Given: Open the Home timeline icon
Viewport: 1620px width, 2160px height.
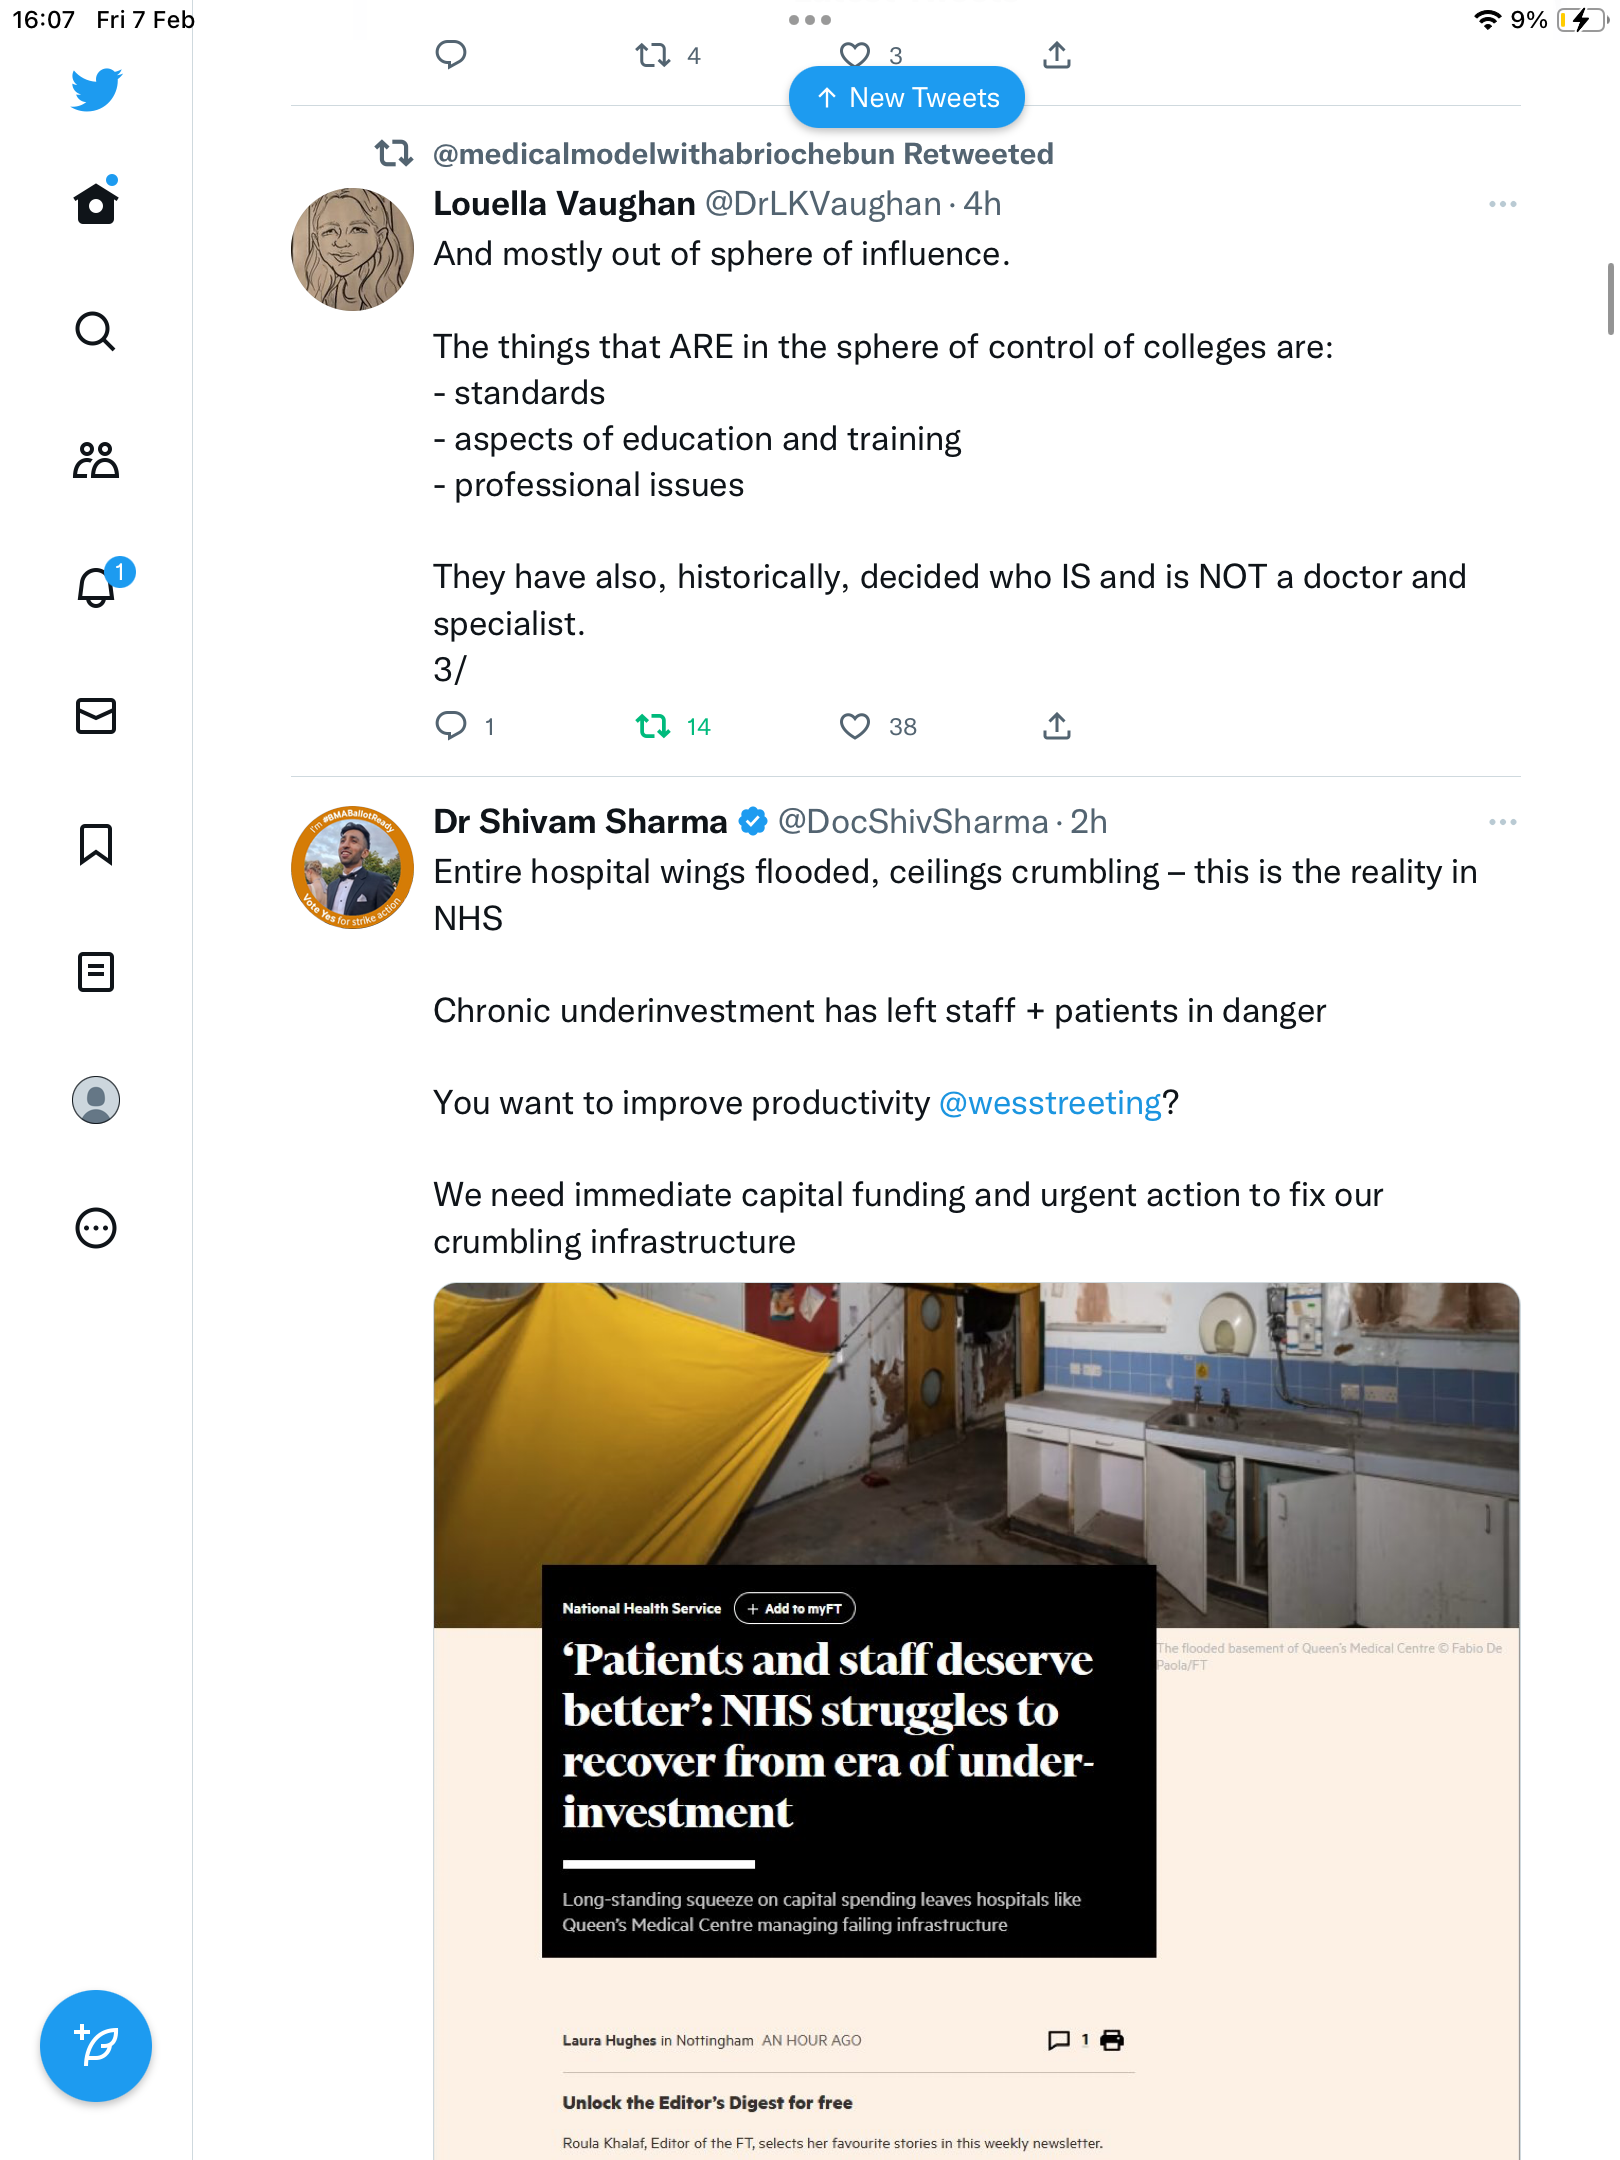Looking at the screenshot, I should point(96,203).
